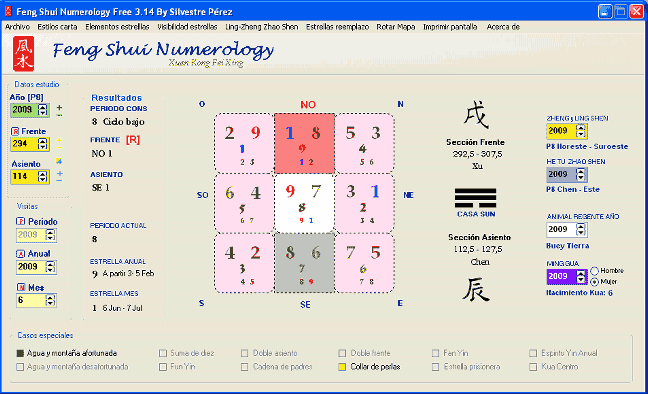Open the Estilos carta menu
648x394 pixels.
[57, 27]
